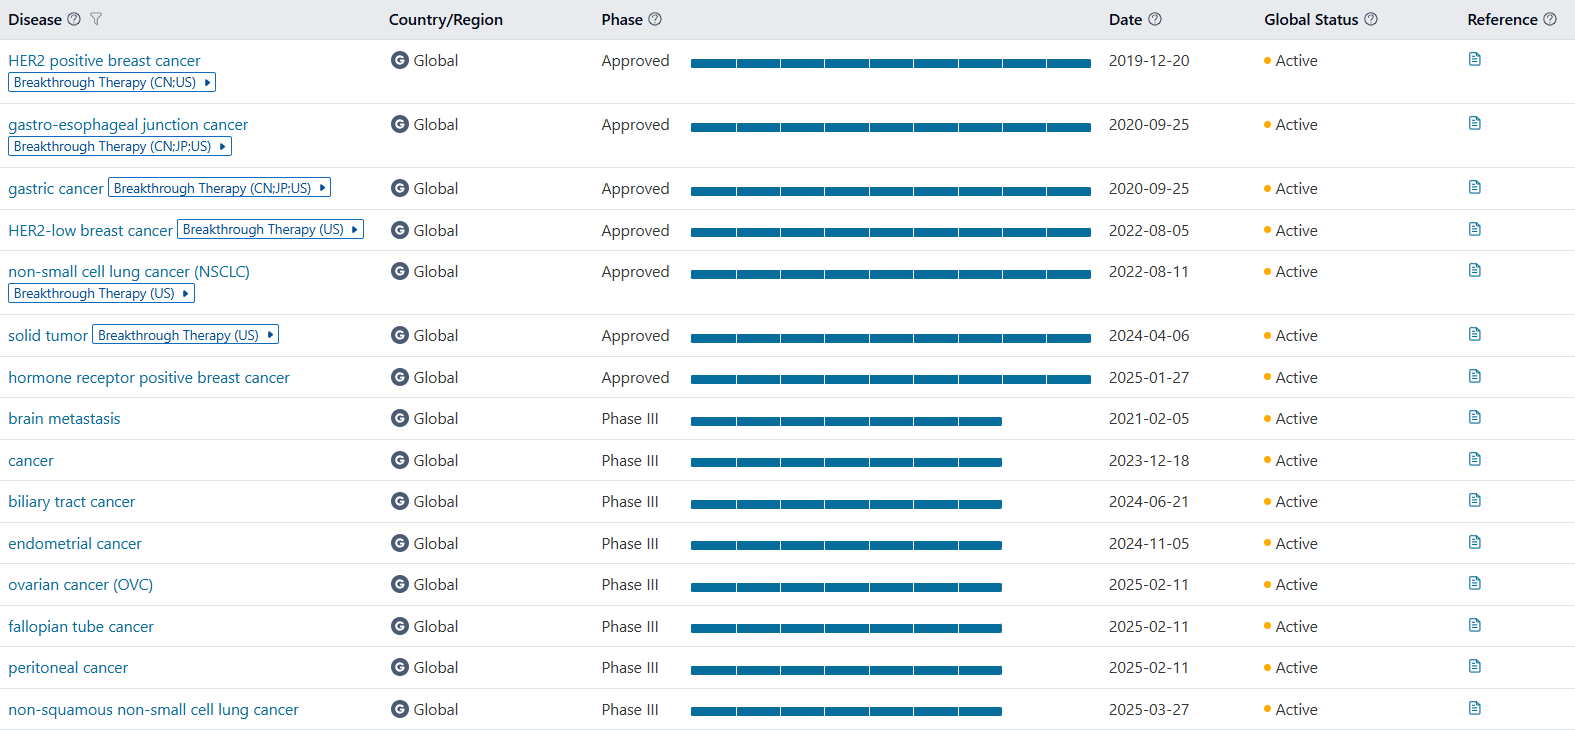Open the gastro-esophageal junction cancer link
This screenshot has width=1575, height=730.
point(128,125)
